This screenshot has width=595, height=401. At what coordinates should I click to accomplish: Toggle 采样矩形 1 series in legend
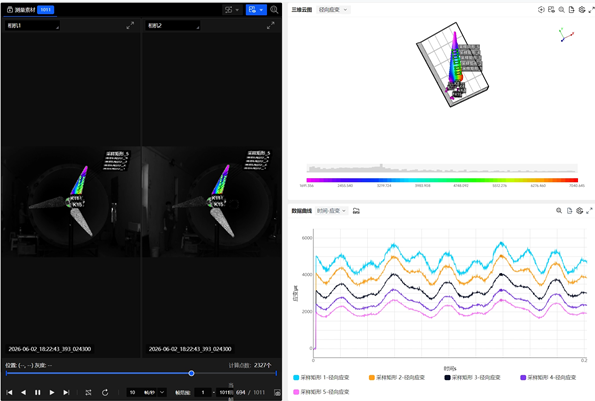tap(321, 377)
